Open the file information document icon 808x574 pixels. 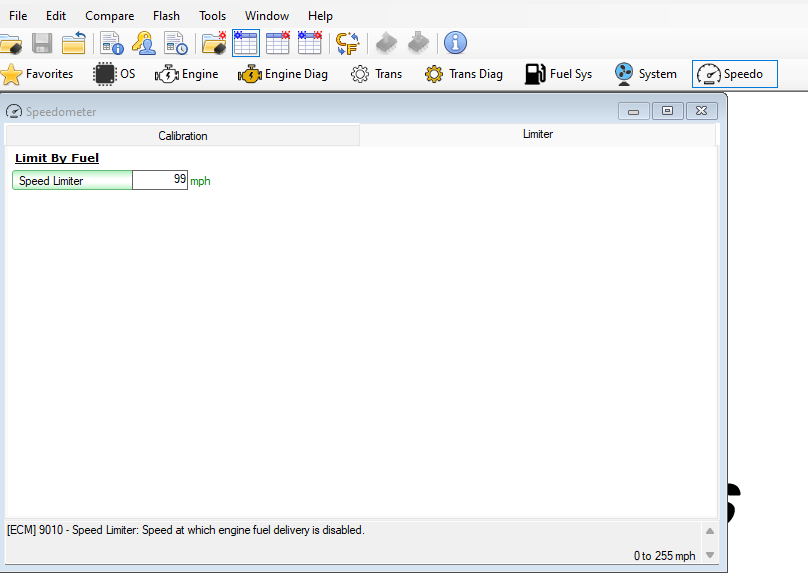coord(111,43)
